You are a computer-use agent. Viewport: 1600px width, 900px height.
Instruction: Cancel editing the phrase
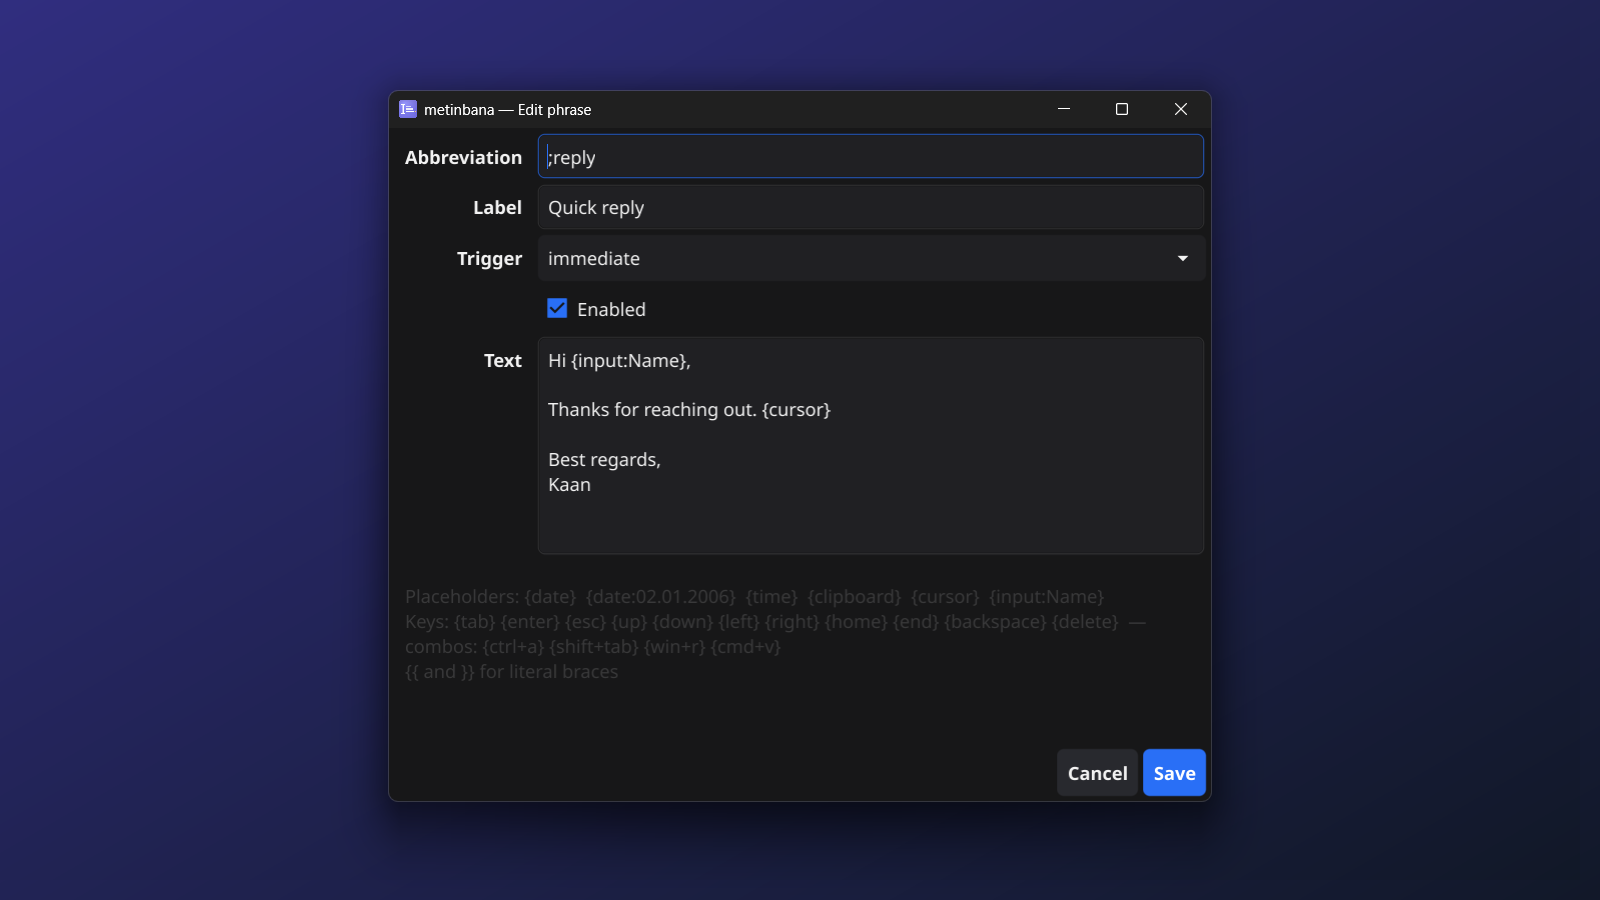pos(1097,773)
